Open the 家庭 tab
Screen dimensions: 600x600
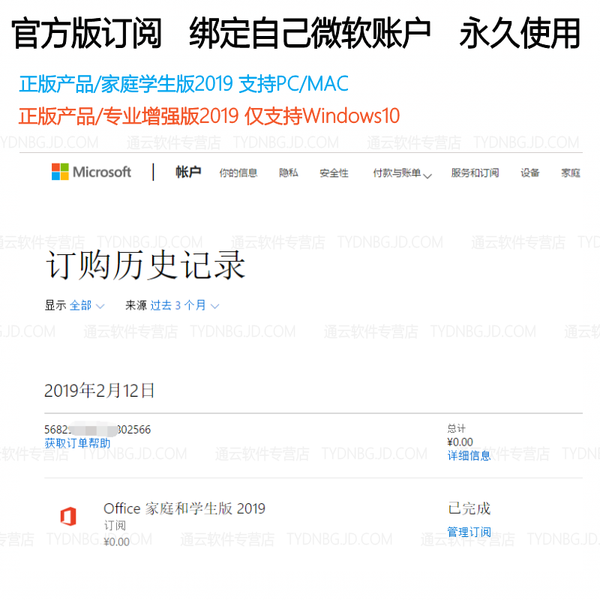coord(571,173)
